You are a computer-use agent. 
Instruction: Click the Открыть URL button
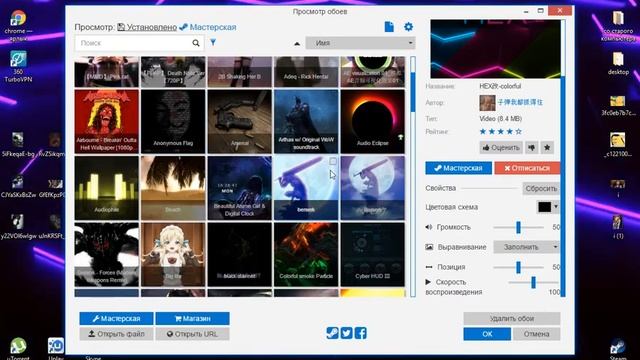(x=192, y=334)
